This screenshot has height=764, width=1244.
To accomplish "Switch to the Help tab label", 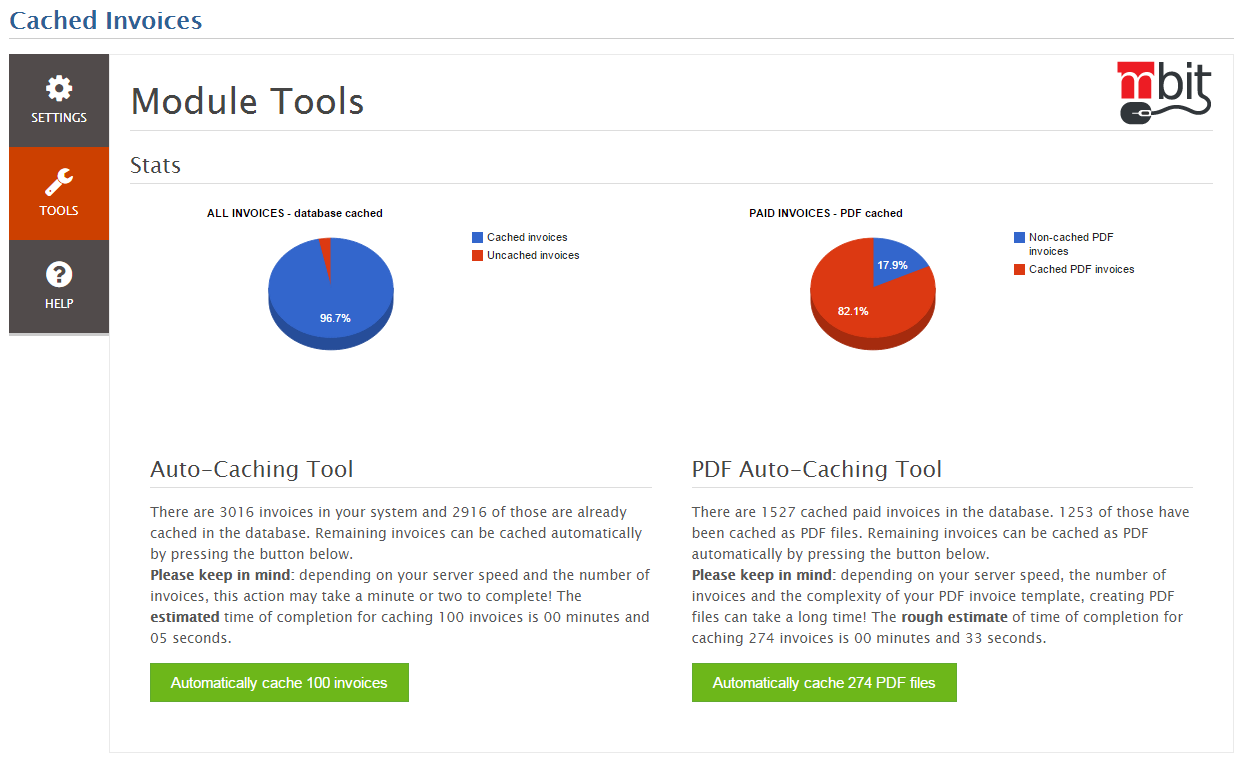I will pos(59,304).
